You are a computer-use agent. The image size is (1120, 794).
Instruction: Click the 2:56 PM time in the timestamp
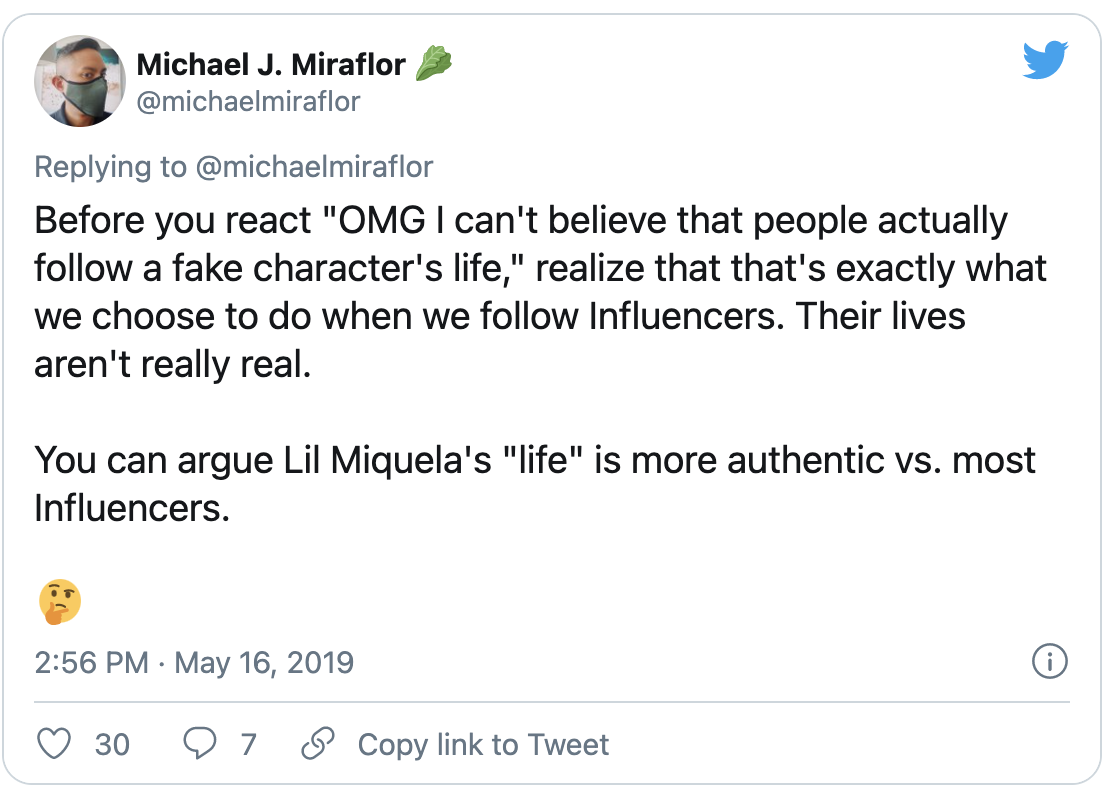coord(91,662)
